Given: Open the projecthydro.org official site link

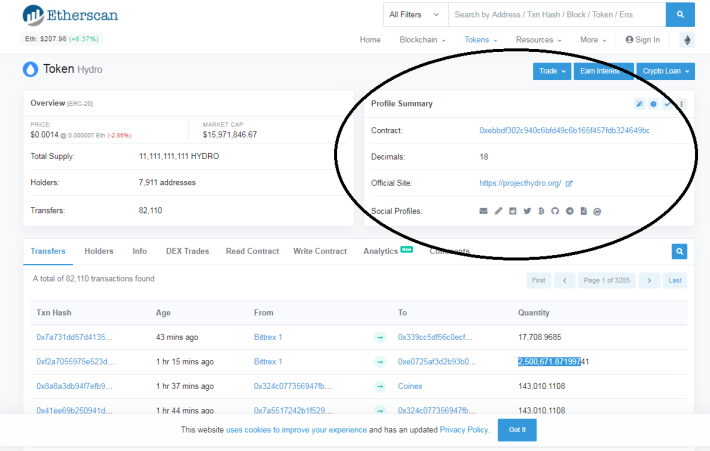Looking at the screenshot, I should pos(521,183).
